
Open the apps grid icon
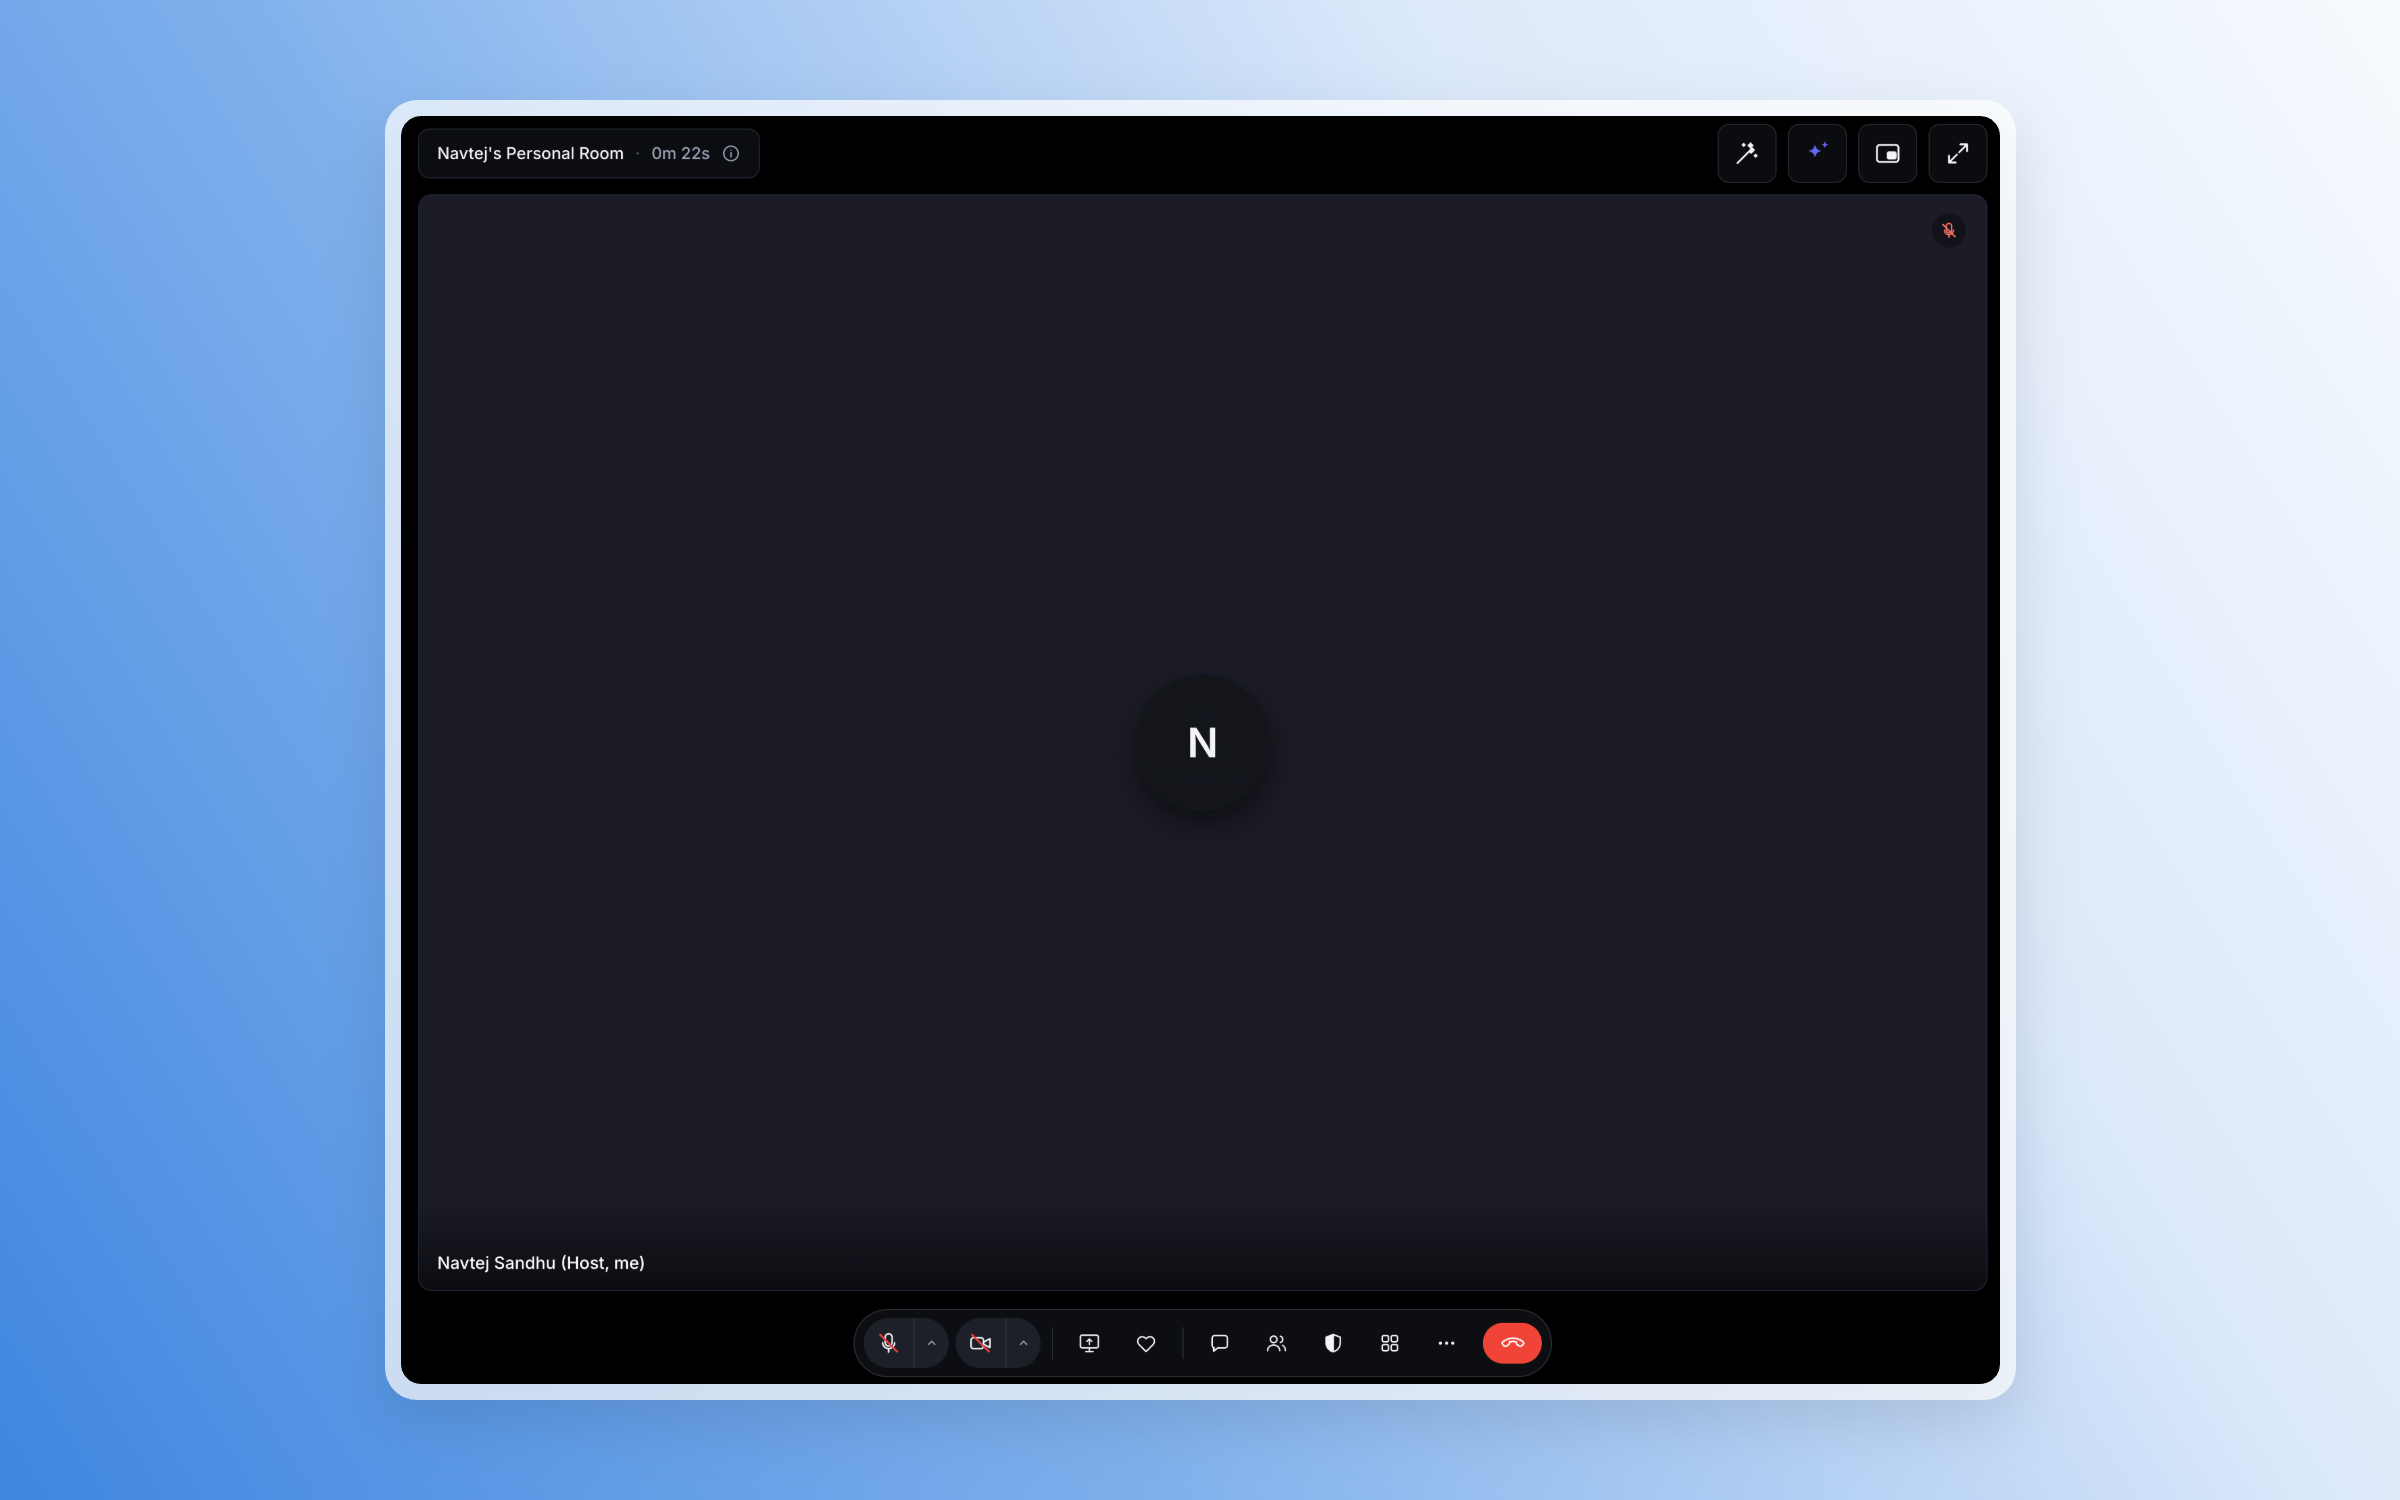click(1390, 1343)
